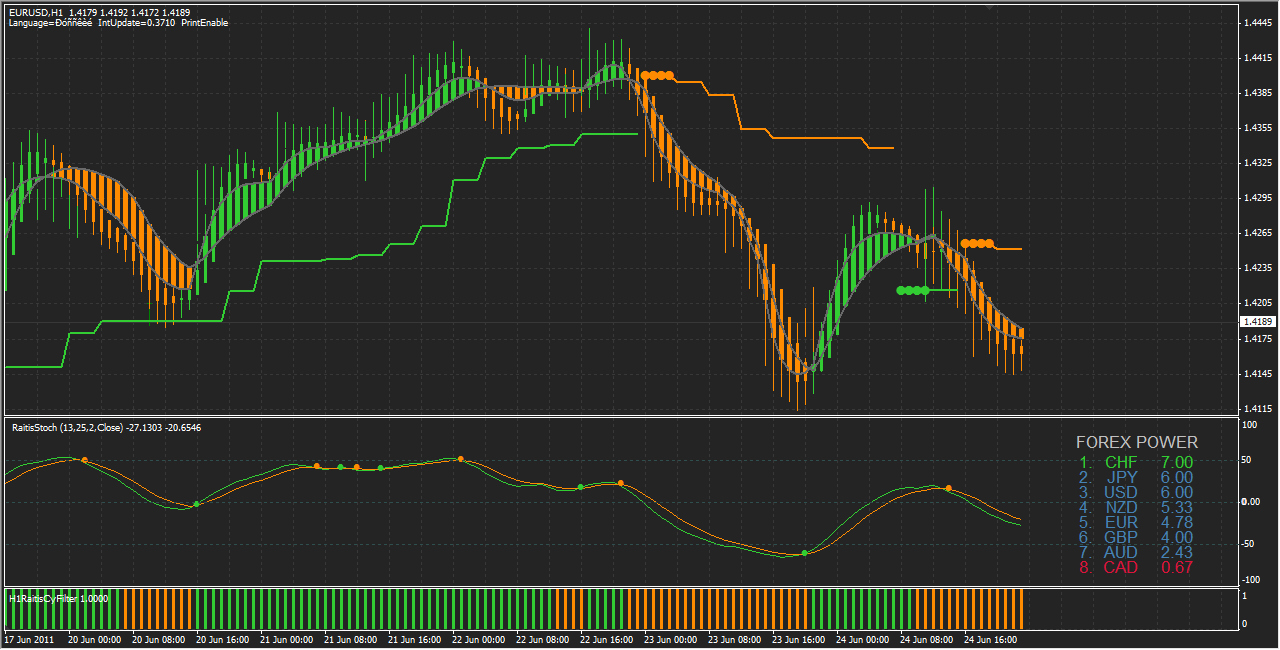Click the 1.4115 level on the price axis

coord(1256,409)
